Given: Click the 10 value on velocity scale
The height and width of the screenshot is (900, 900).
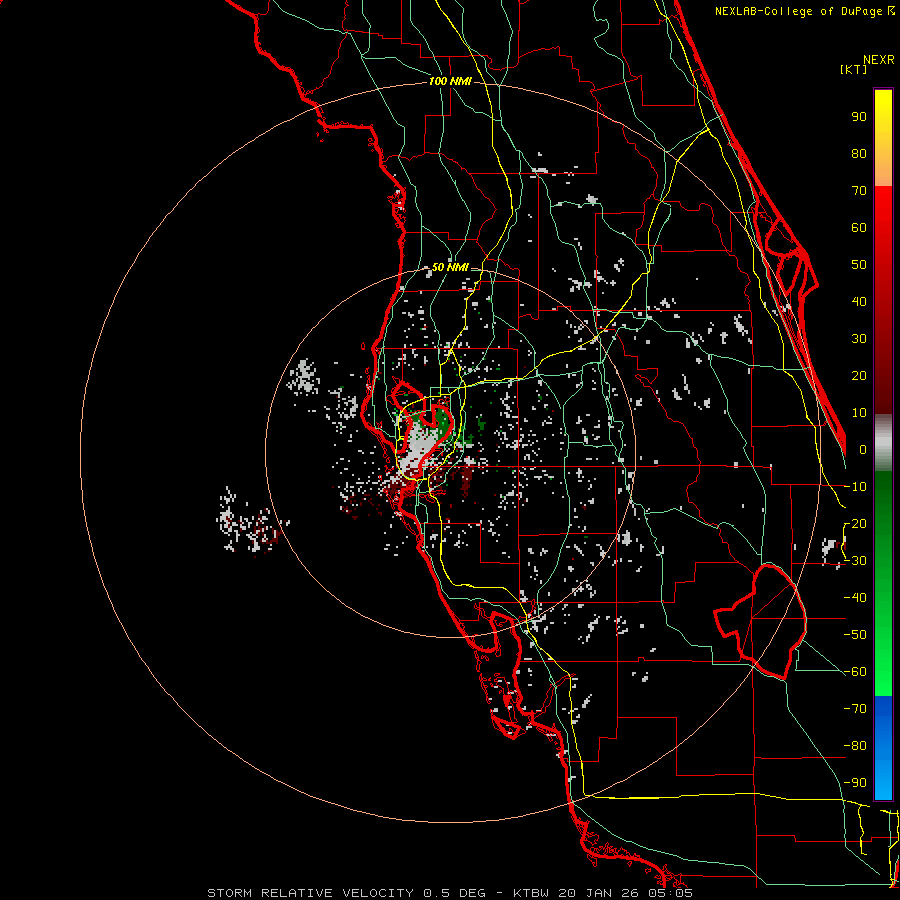Looking at the screenshot, I should point(859,413).
